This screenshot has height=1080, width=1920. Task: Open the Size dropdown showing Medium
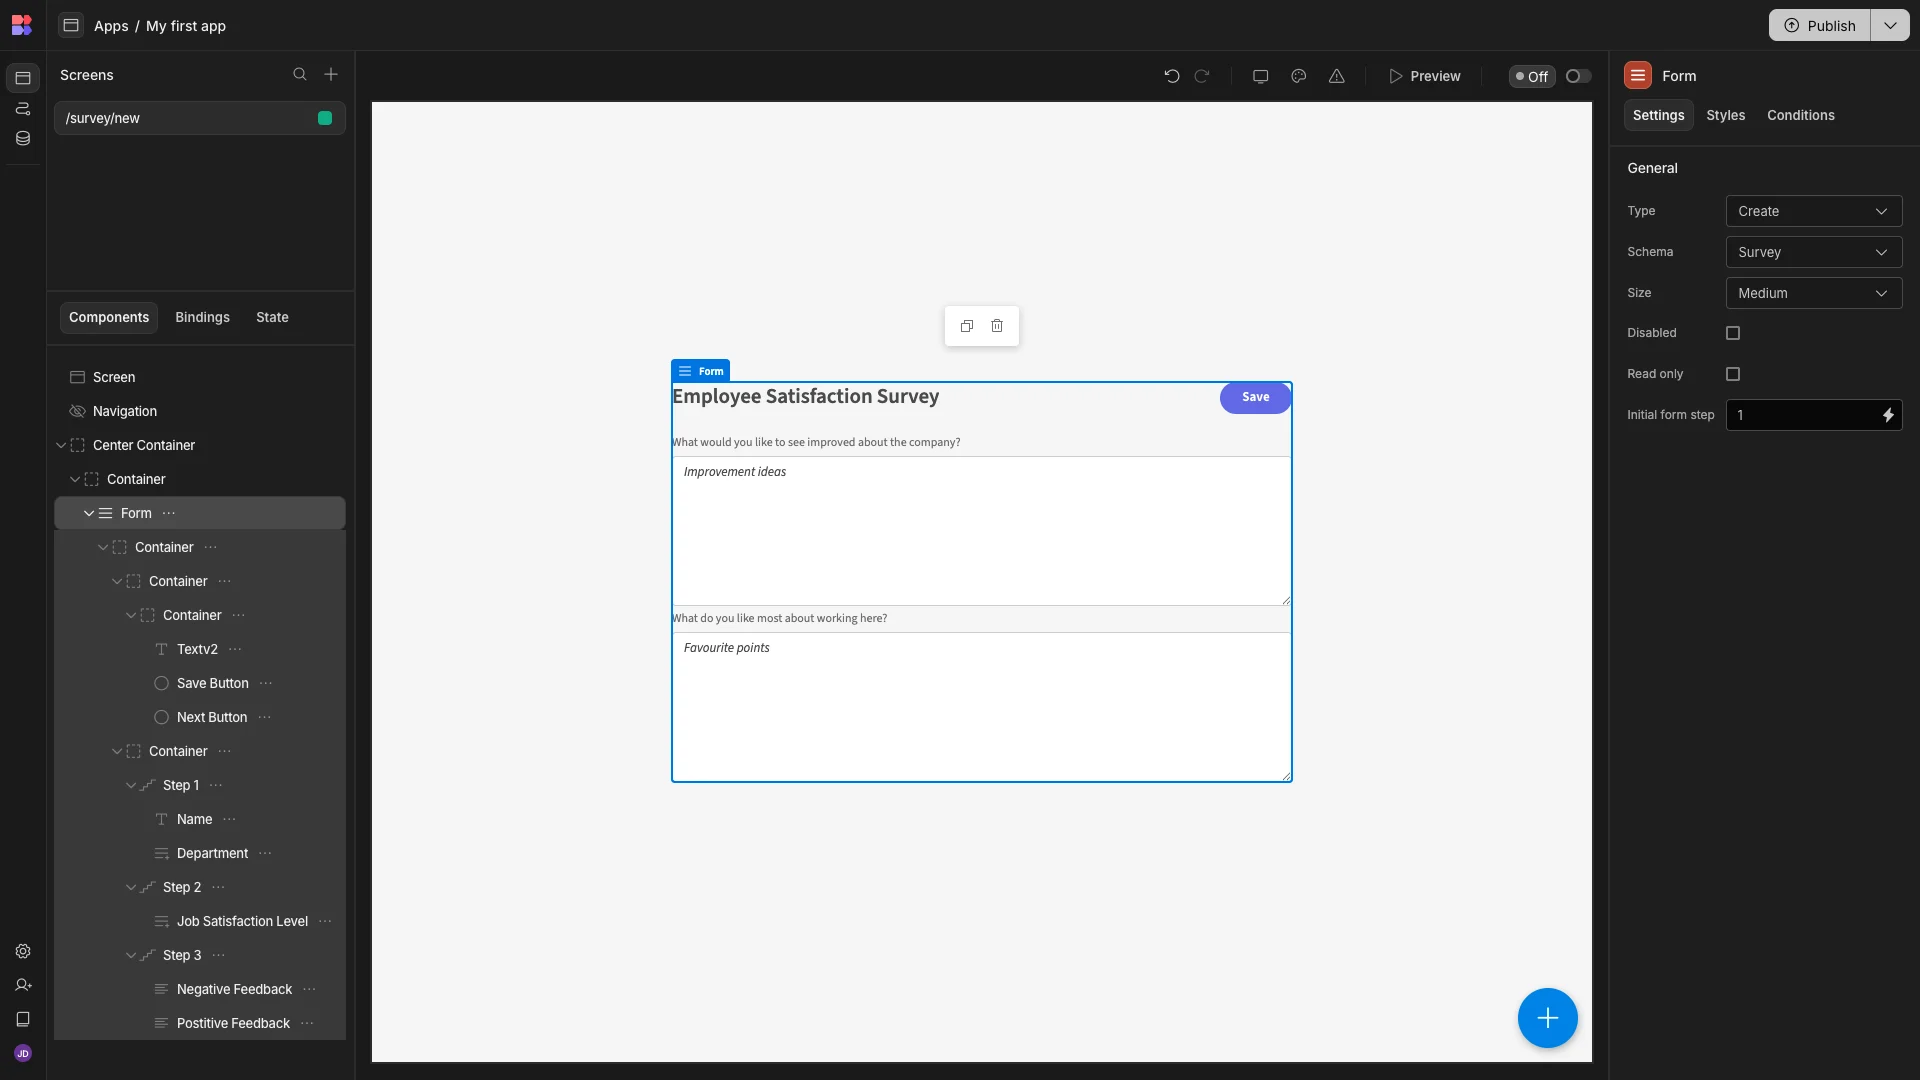[x=1814, y=293]
